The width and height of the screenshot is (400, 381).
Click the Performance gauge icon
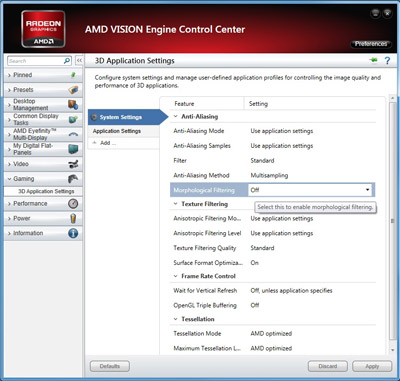(x=73, y=203)
